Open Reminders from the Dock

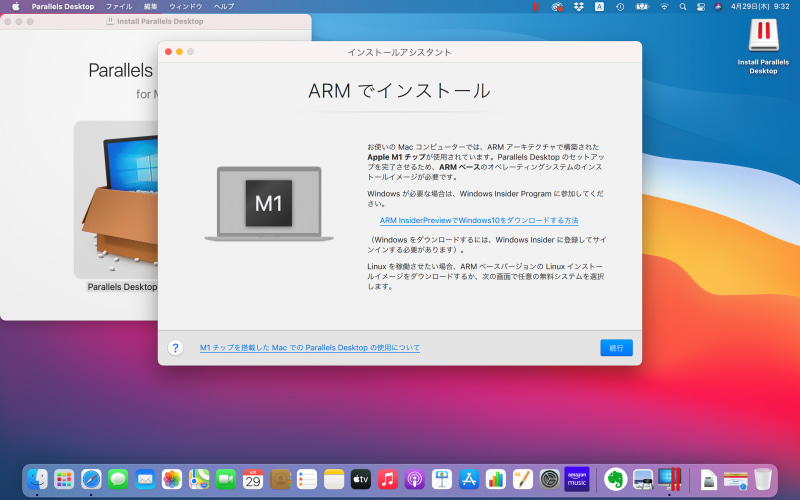pyautogui.click(x=307, y=479)
